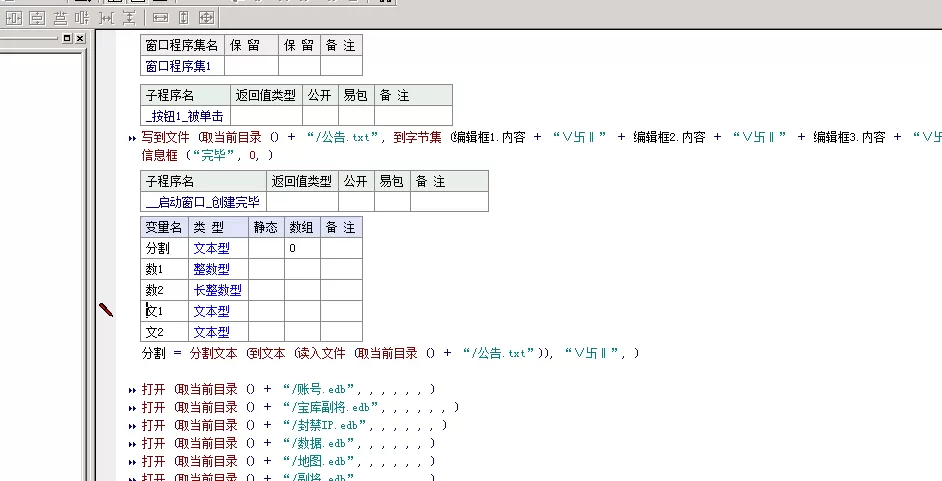Select the variable name 分割
The image size is (942, 481).
164,248
